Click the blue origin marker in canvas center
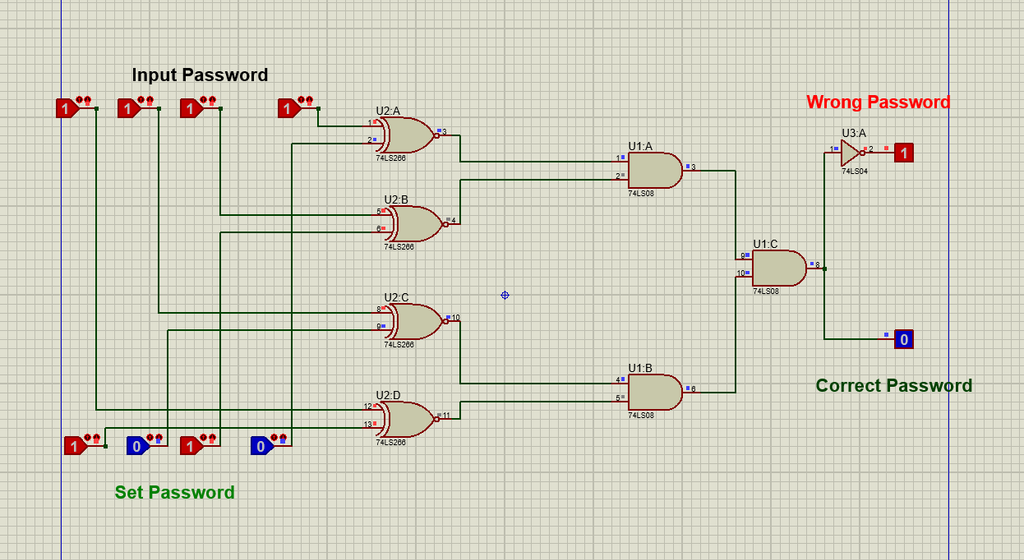The width and height of the screenshot is (1024, 560). tap(505, 295)
